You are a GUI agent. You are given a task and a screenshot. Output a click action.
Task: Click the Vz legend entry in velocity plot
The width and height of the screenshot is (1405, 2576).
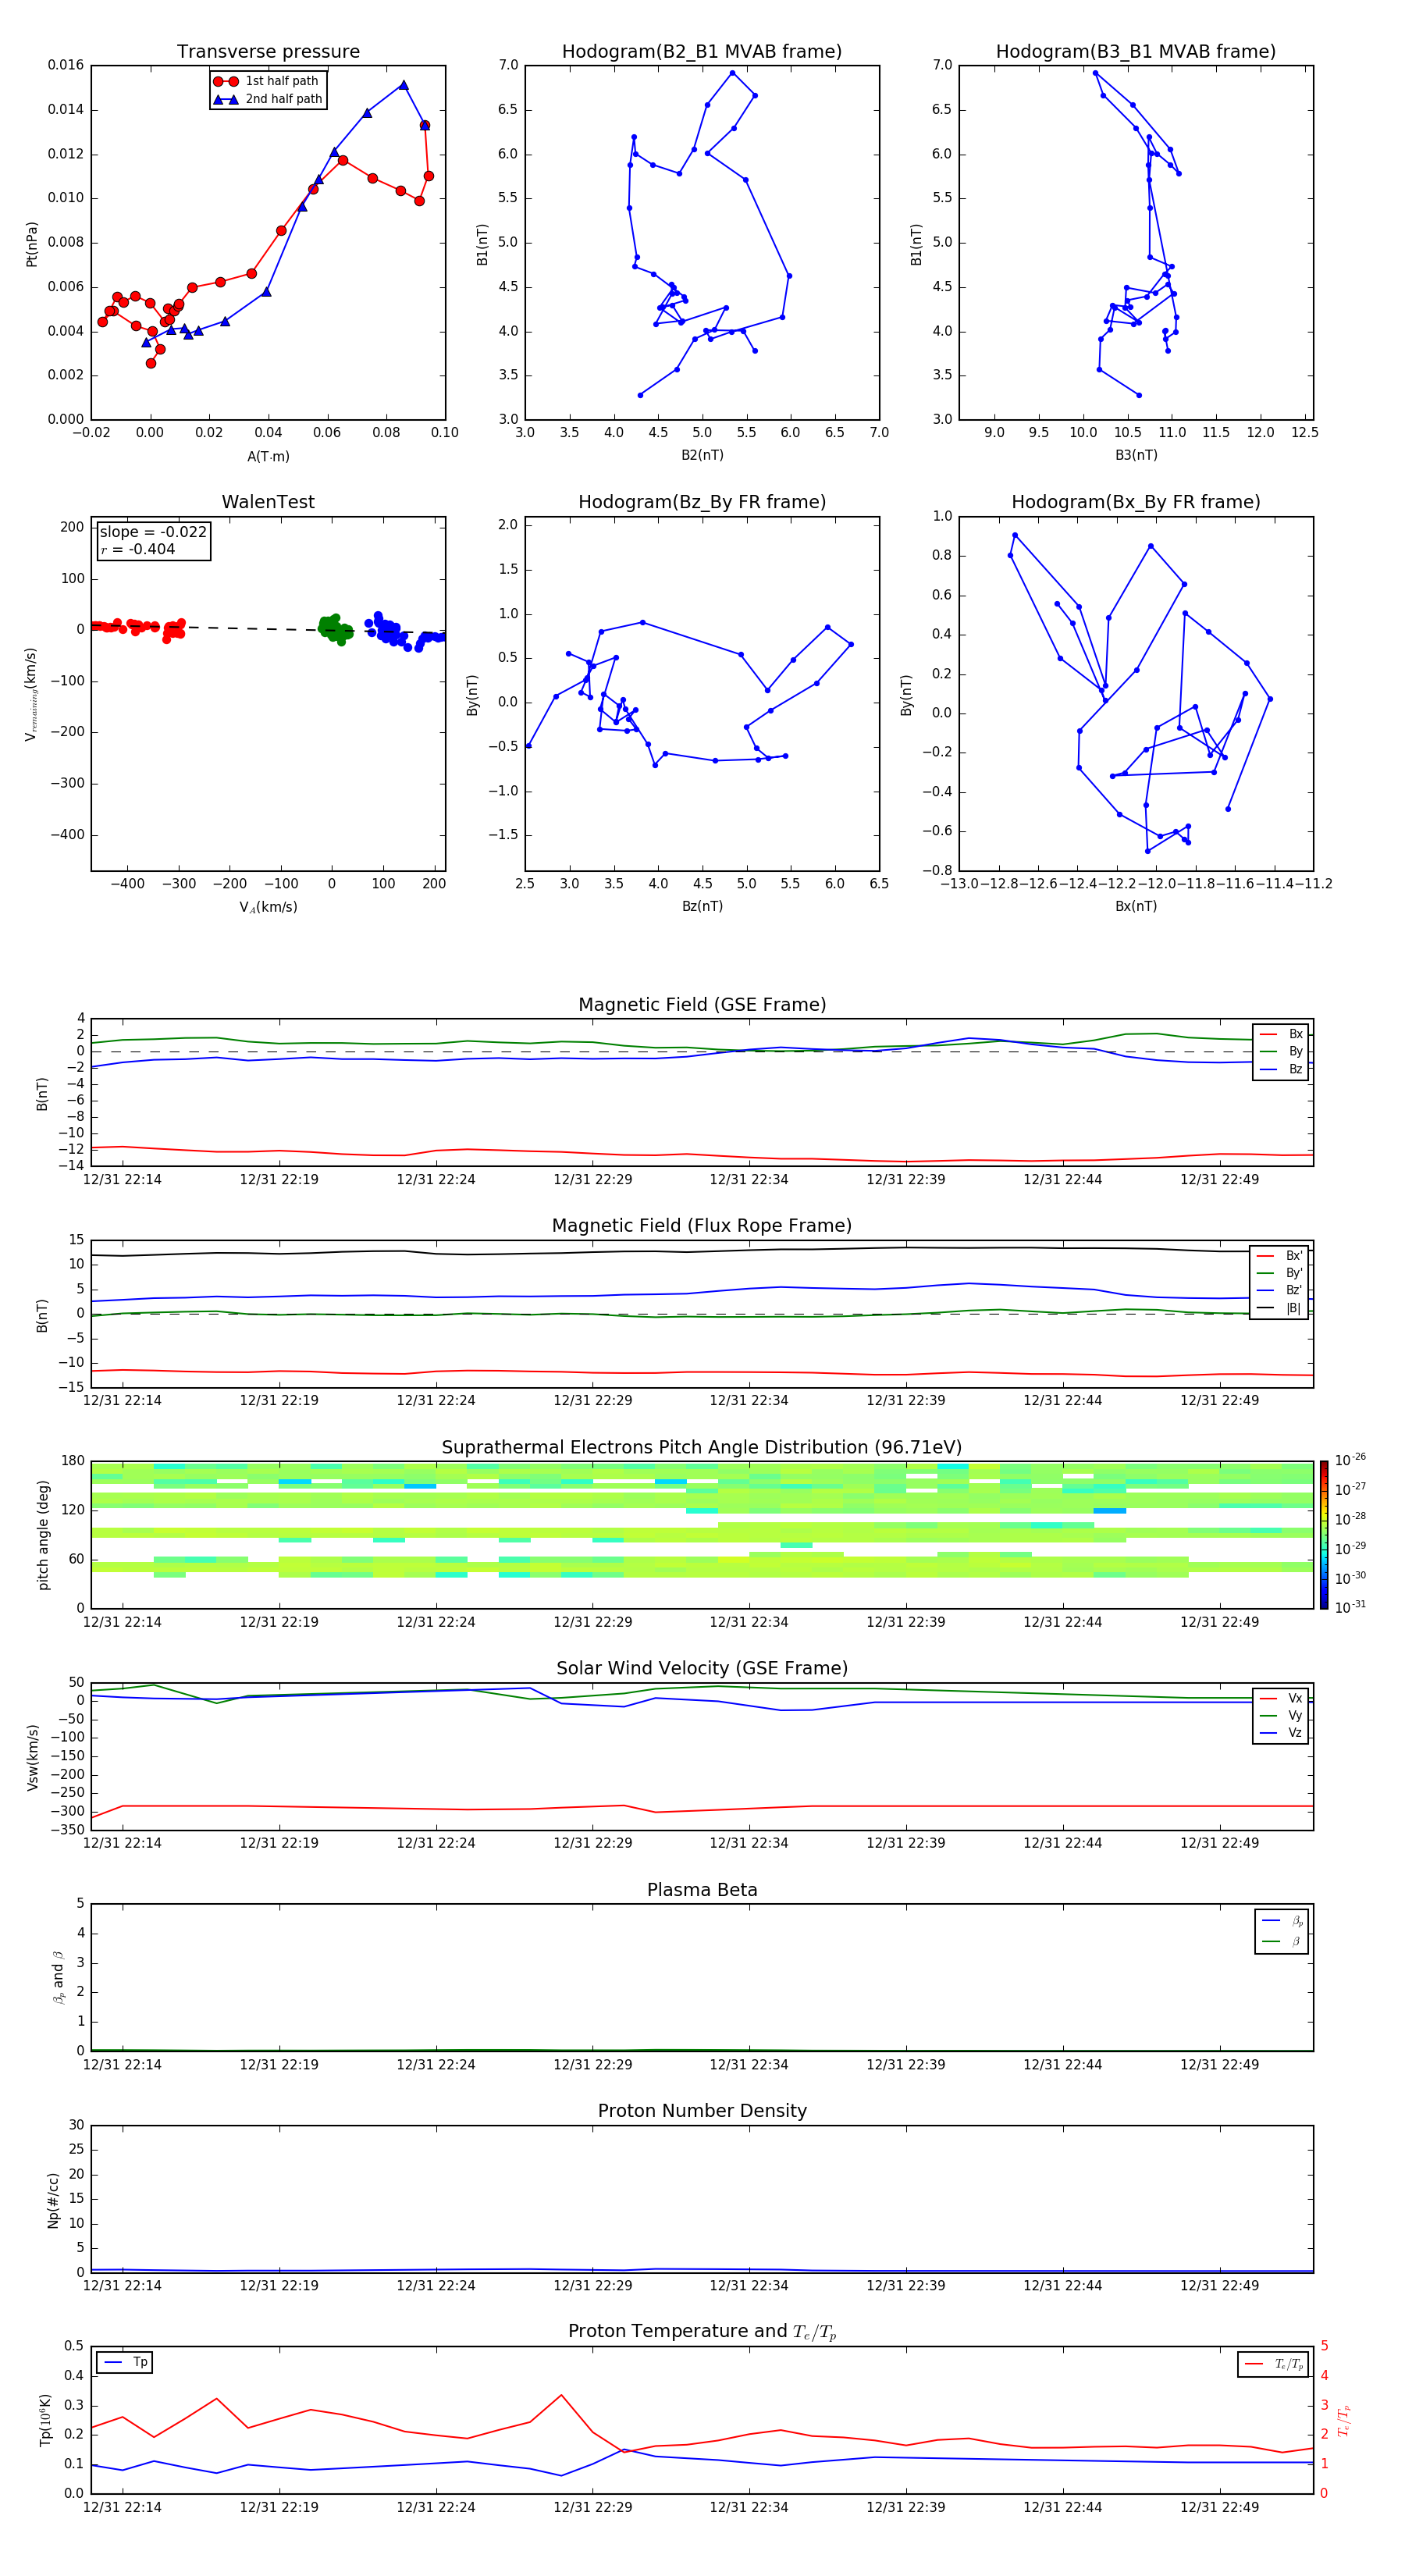pos(1282,1732)
